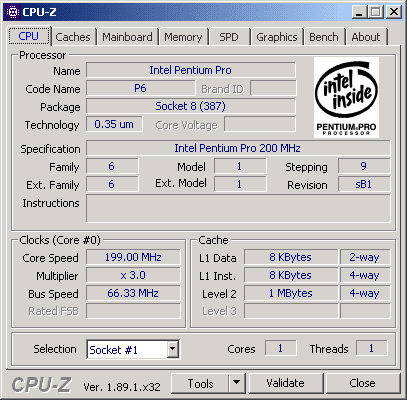Click the empty Level 3 size field

tap(291, 311)
